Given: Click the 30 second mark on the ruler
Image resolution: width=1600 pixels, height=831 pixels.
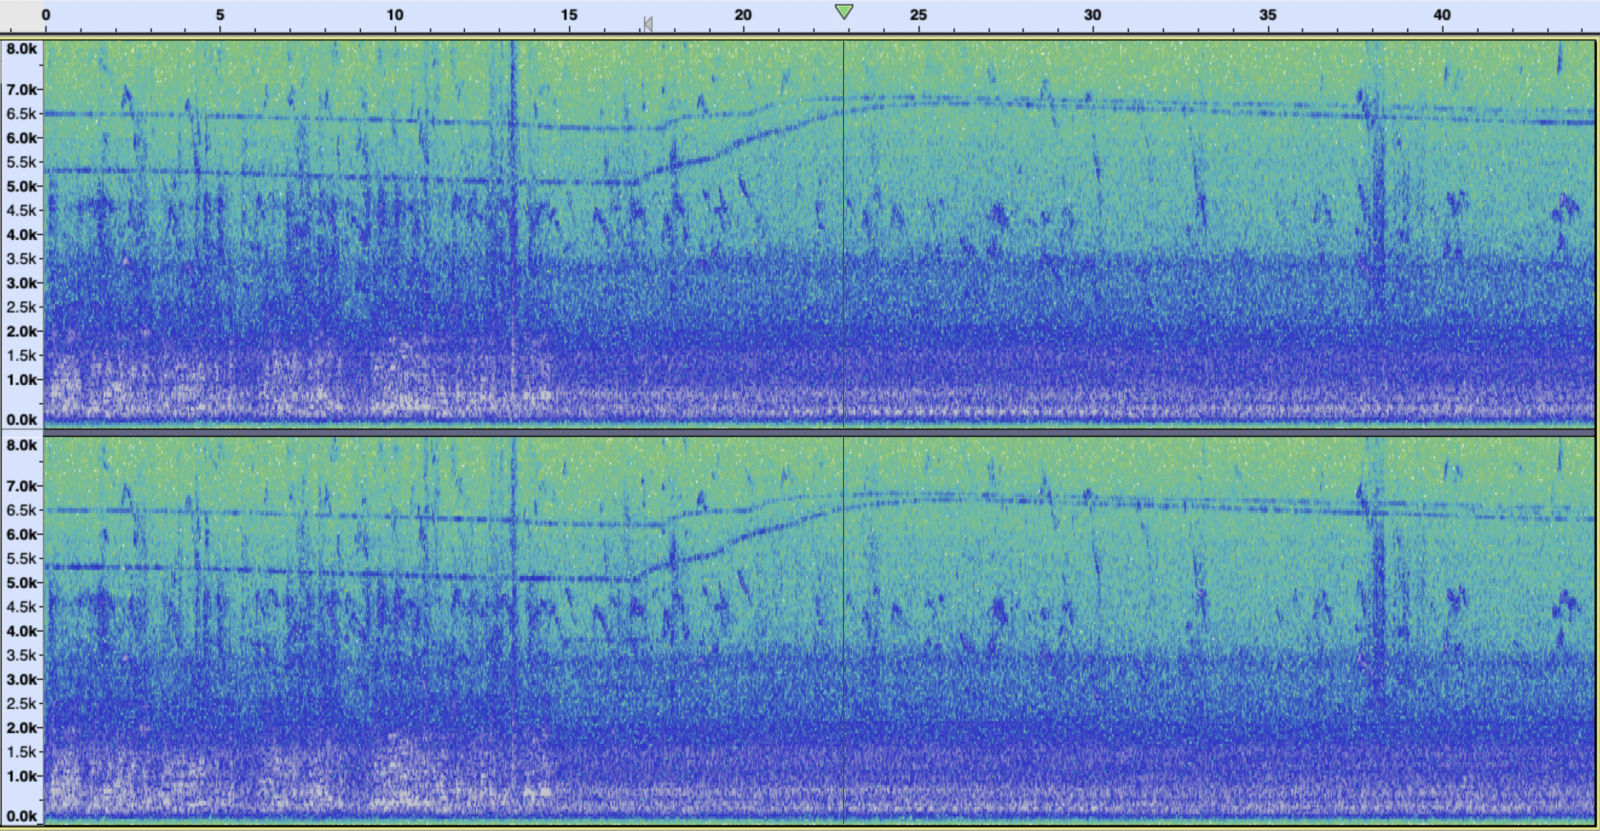Looking at the screenshot, I should [1092, 15].
